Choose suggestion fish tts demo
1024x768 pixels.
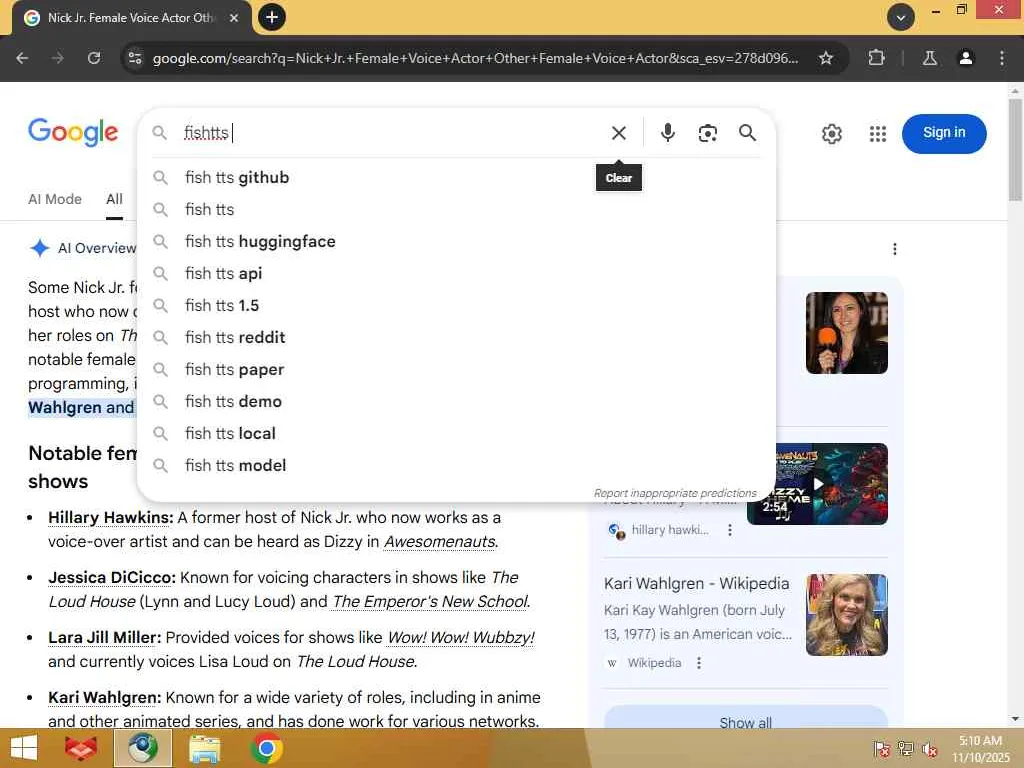pos(456,402)
